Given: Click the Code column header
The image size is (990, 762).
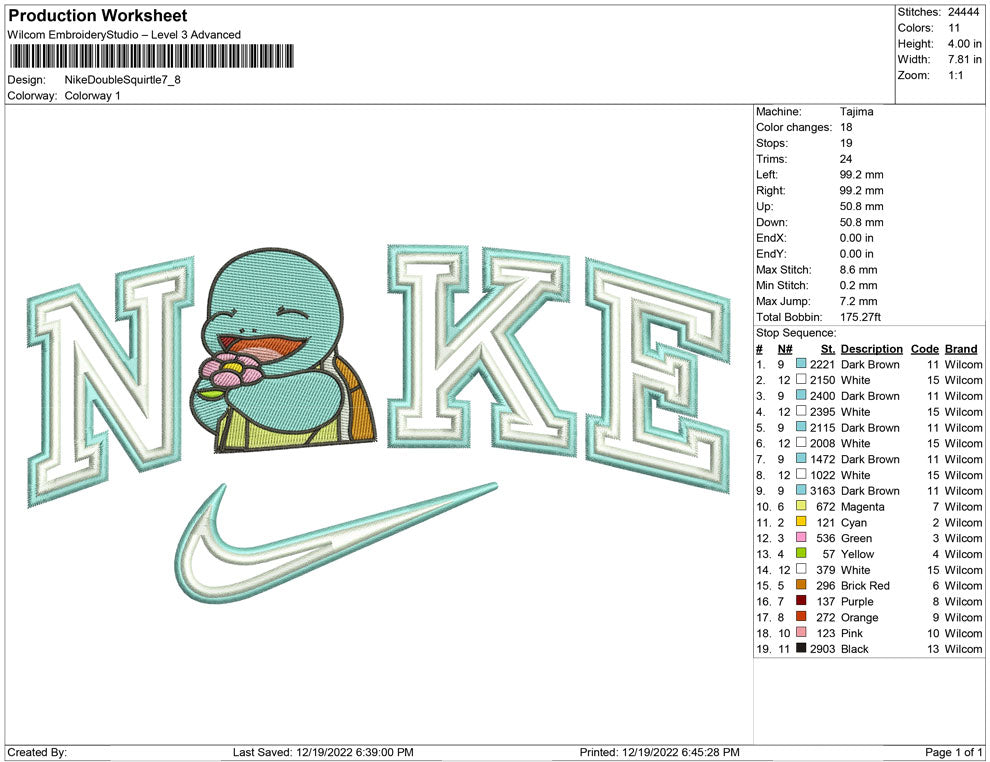Looking at the screenshot, I should click(924, 348).
